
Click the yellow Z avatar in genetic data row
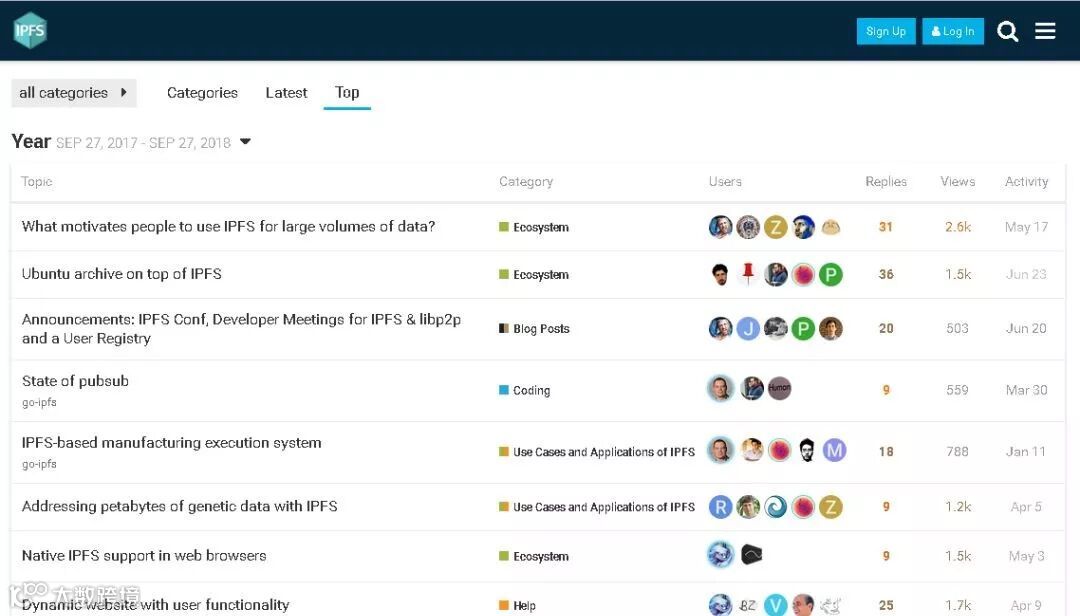pyautogui.click(x=831, y=507)
